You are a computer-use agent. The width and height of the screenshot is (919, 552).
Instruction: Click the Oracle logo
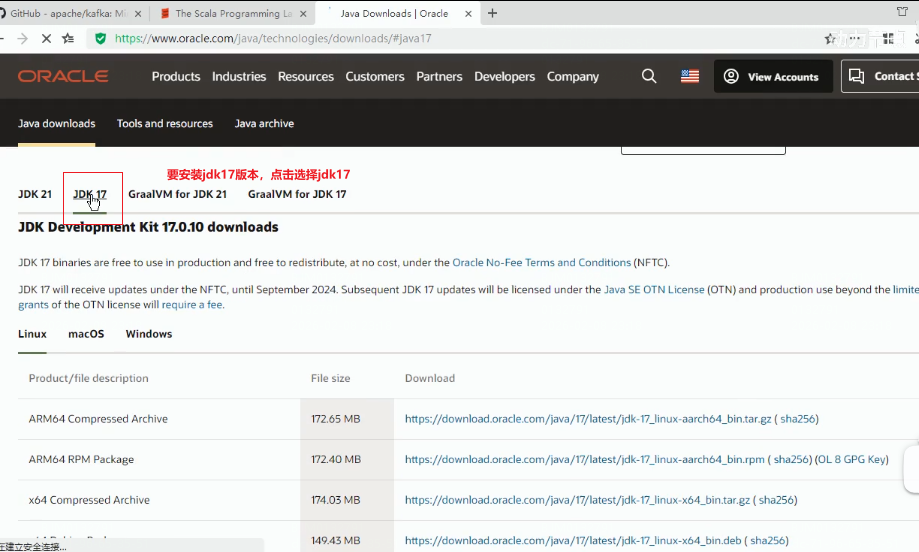(x=63, y=76)
